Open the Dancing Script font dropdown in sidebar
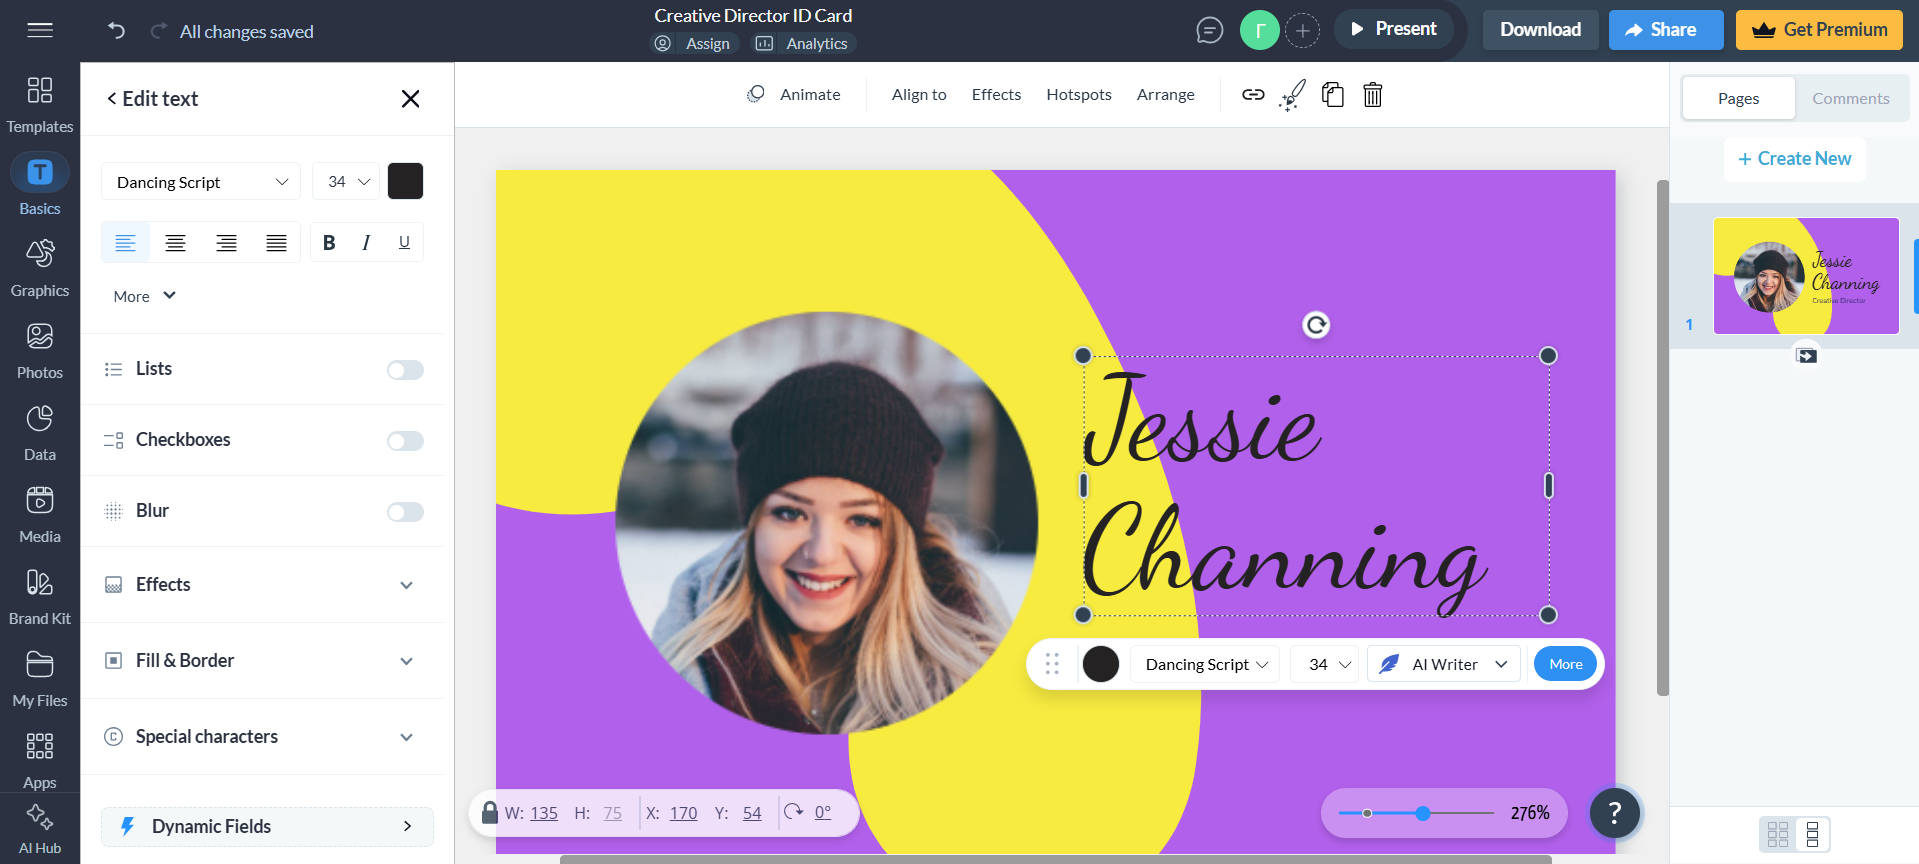 click(x=201, y=182)
